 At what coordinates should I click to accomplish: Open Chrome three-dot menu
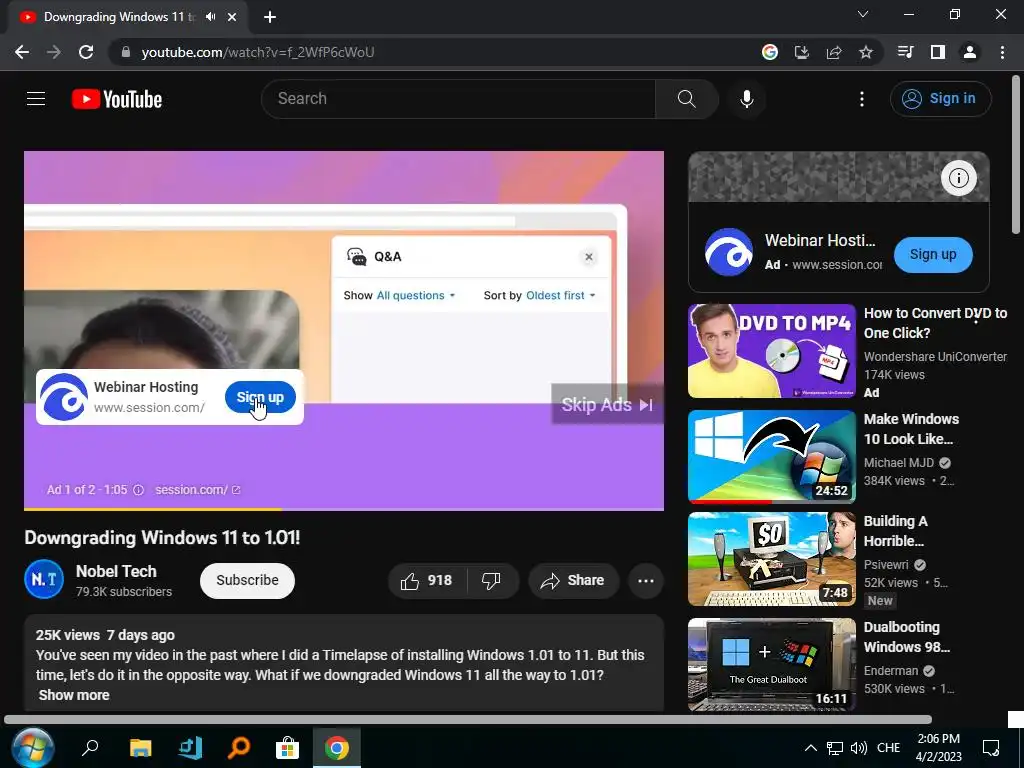click(1002, 52)
